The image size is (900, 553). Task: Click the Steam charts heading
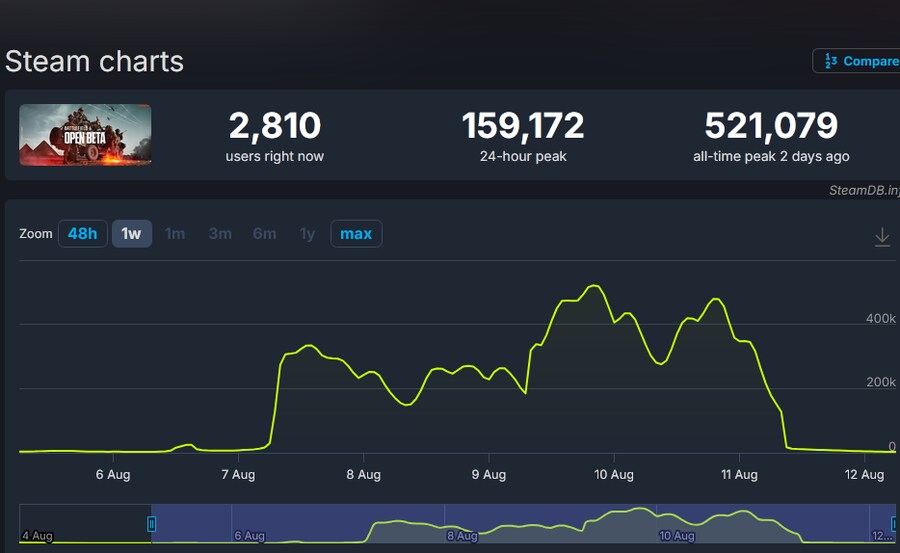pyautogui.click(x=95, y=61)
